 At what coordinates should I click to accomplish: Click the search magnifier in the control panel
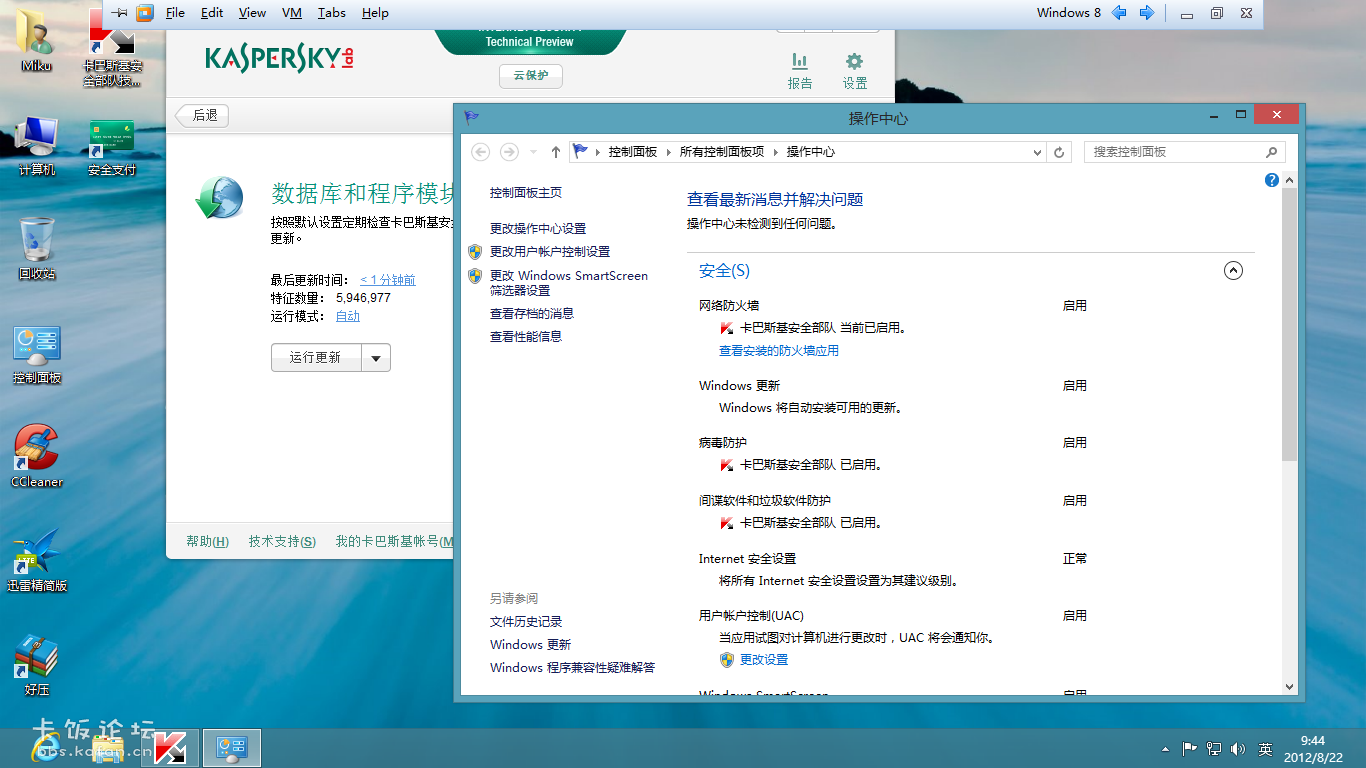point(1271,152)
